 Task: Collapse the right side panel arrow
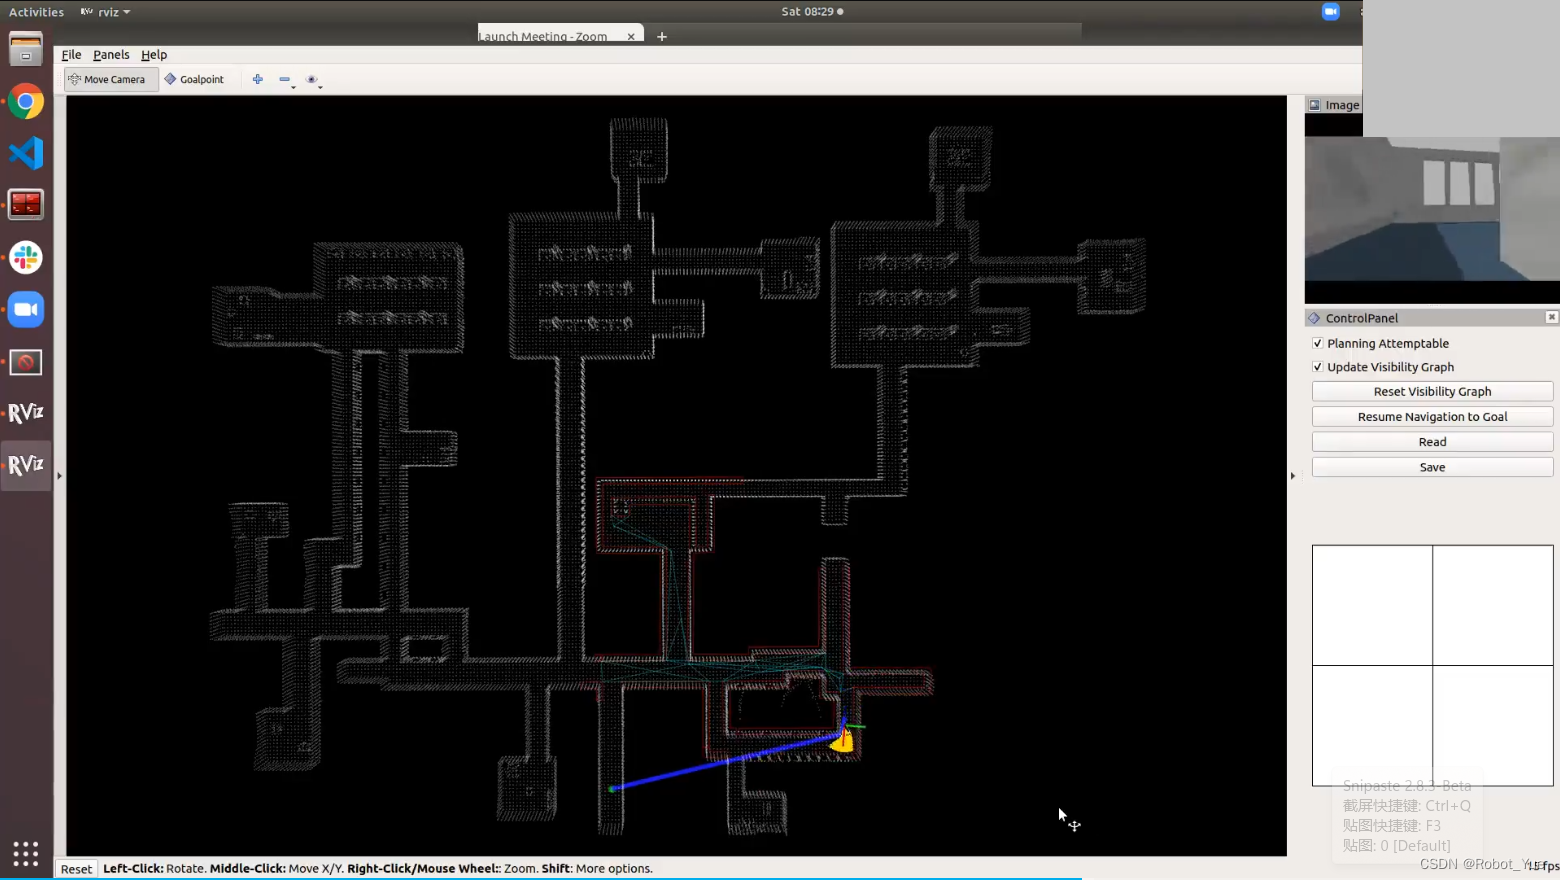(1293, 476)
